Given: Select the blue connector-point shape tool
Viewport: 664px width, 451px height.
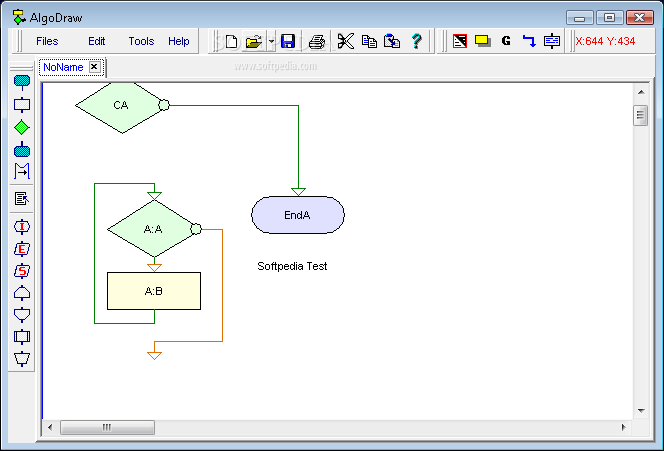Looking at the screenshot, I should (22, 150).
